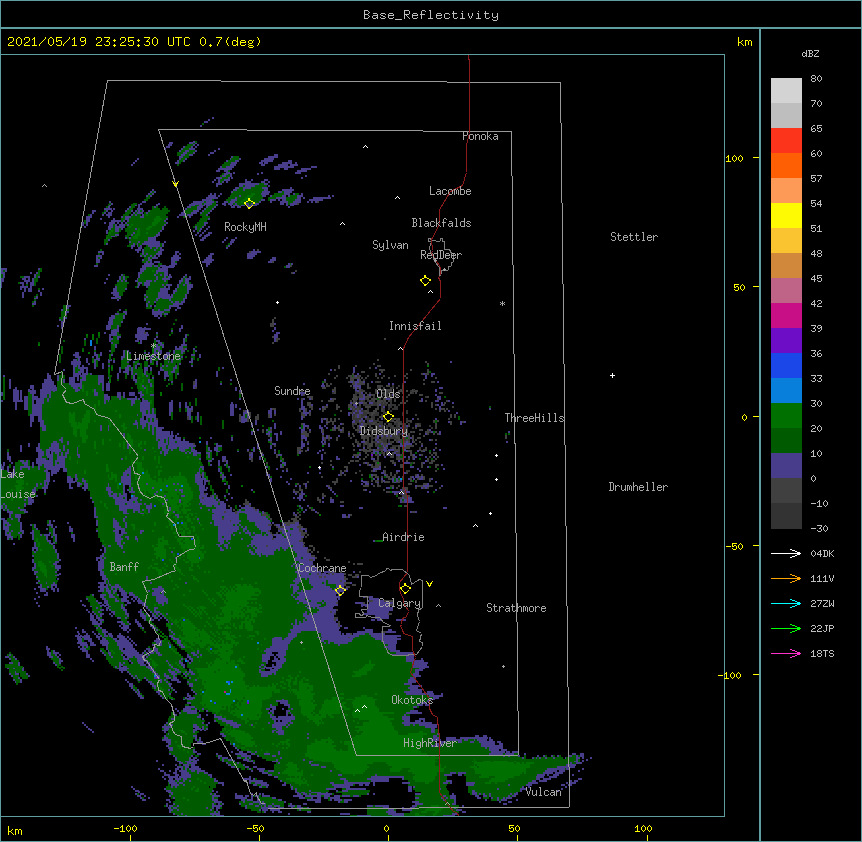
Task: Click the -50 tick on vertical axis
Action: pyautogui.click(x=734, y=546)
